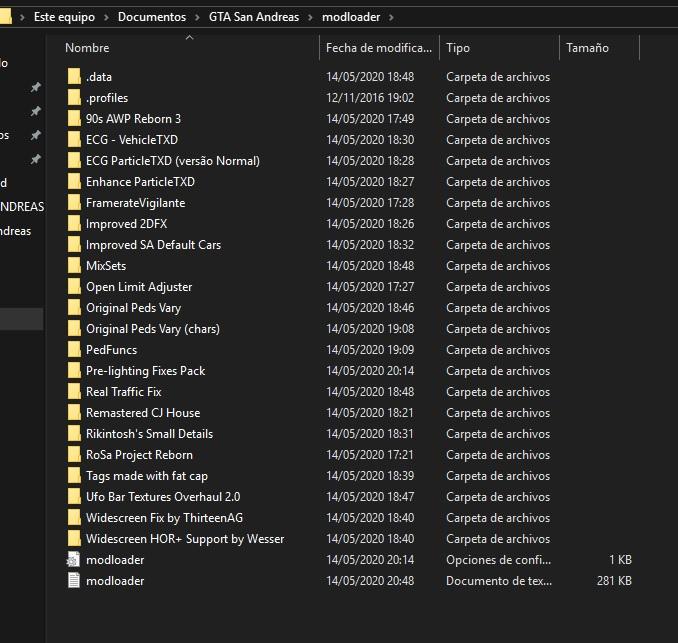The height and width of the screenshot is (643, 678).
Task: Navigate to GTA San Andreas breadcrumb
Action: point(254,17)
